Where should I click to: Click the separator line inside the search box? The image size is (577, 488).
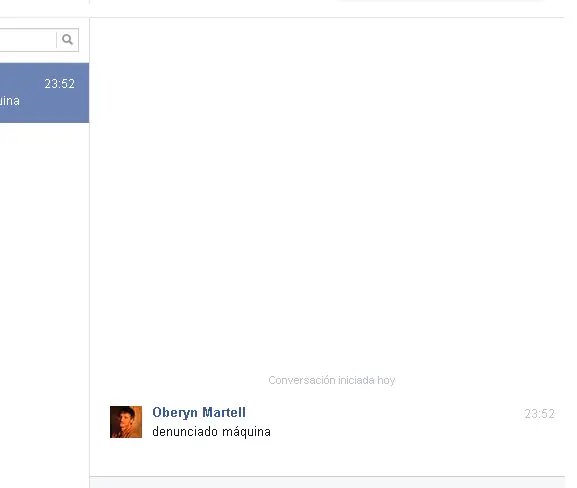pyautogui.click(x=56, y=40)
